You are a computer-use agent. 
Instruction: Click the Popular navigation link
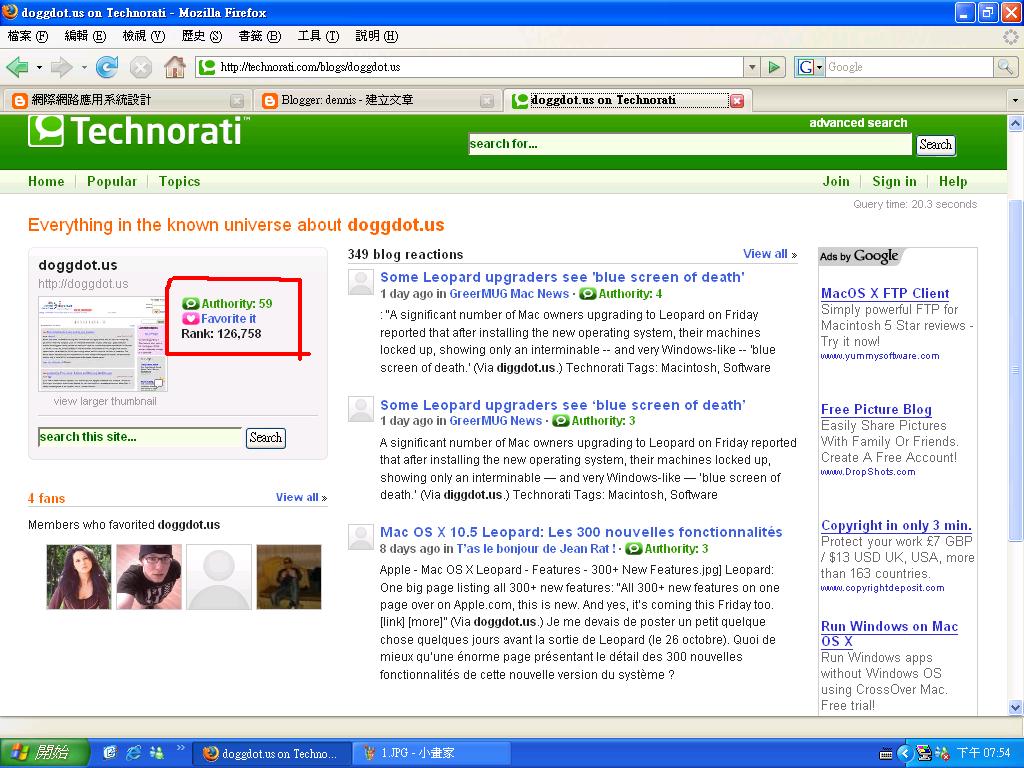[112, 182]
